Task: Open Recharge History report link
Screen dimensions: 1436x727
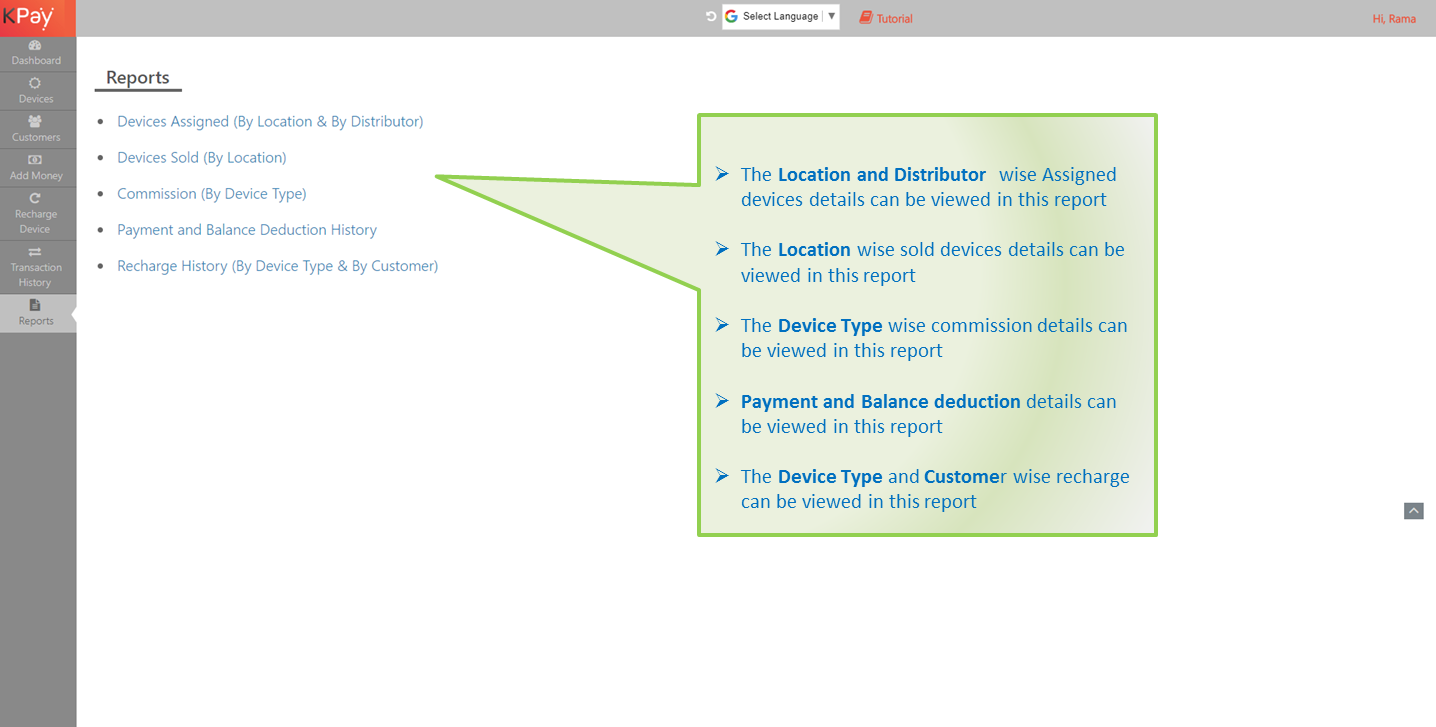Action: pyautogui.click(x=277, y=265)
